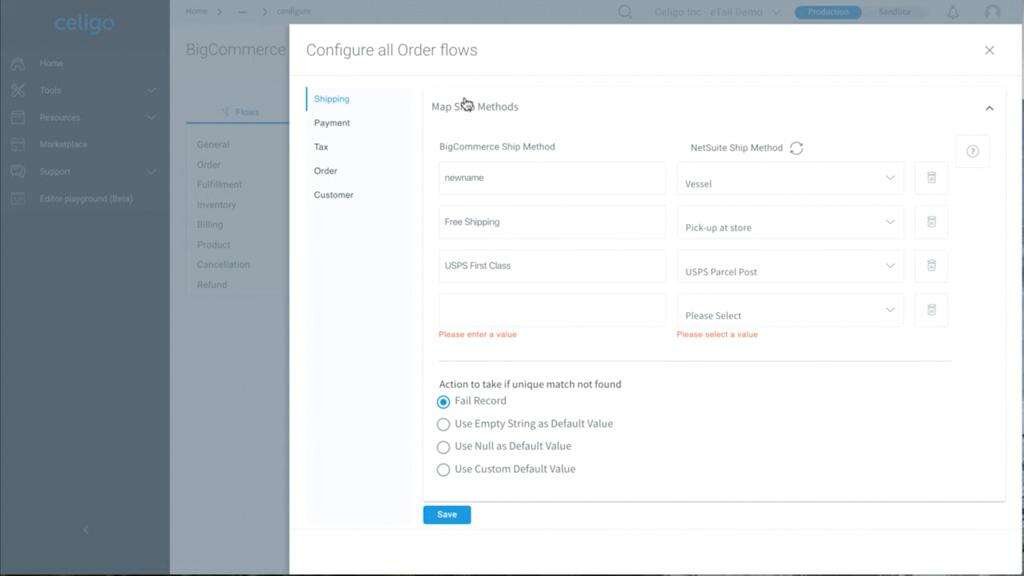Select Use Custom Default Value
The image size is (1024, 576).
coord(443,470)
